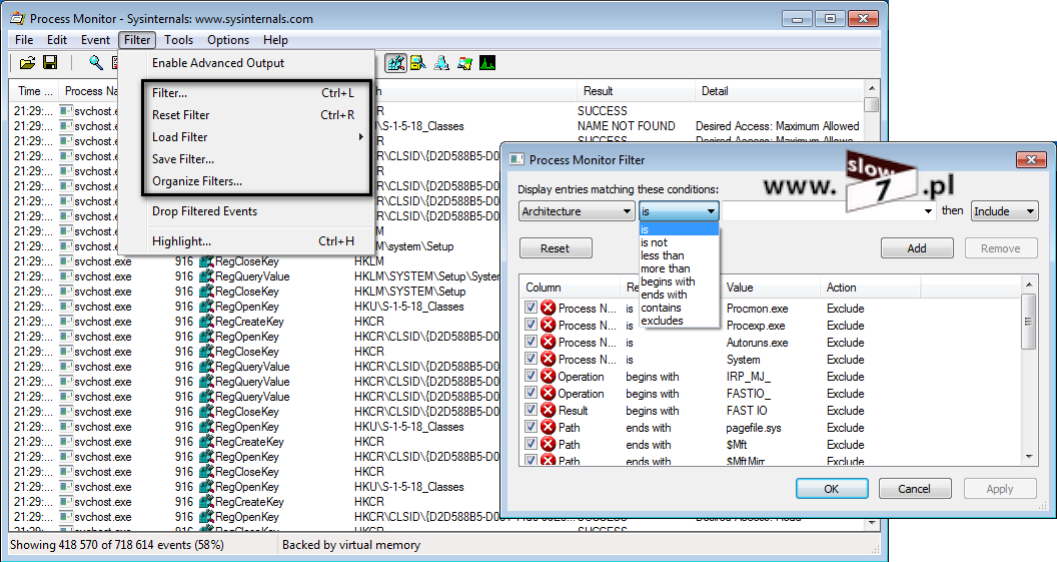Click red exclude icon in System row
This screenshot has height=562, width=1057.
[x=548, y=359]
